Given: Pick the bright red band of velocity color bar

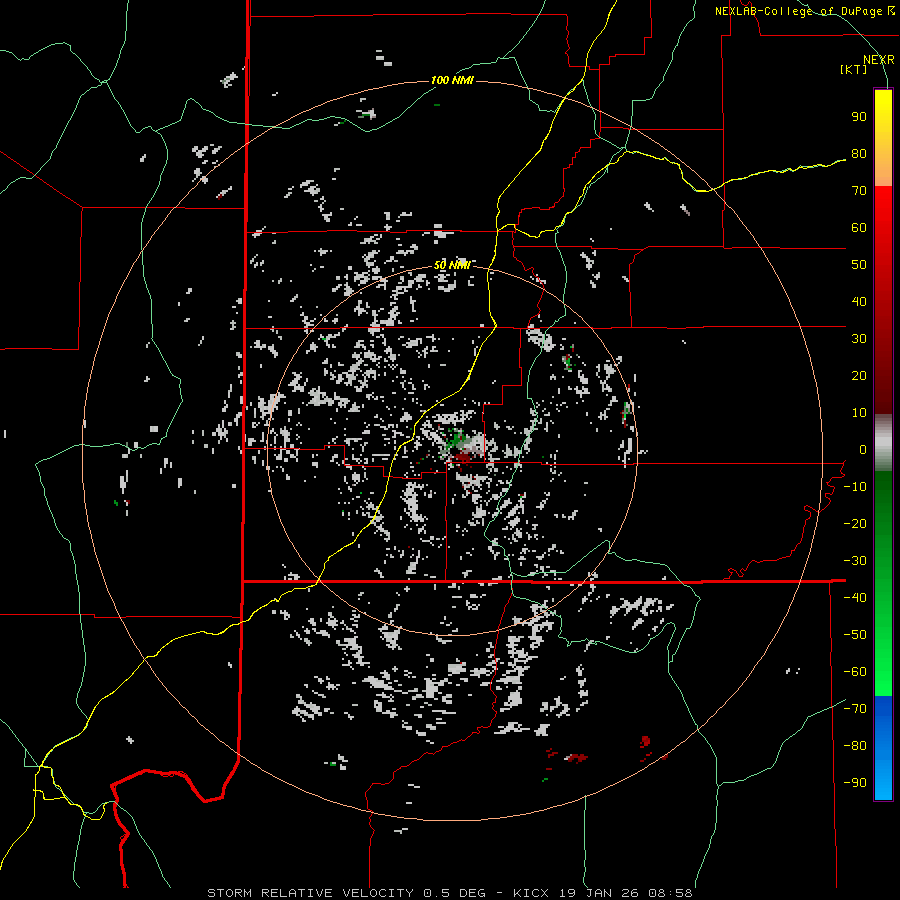Looking at the screenshot, I should coord(883,241).
